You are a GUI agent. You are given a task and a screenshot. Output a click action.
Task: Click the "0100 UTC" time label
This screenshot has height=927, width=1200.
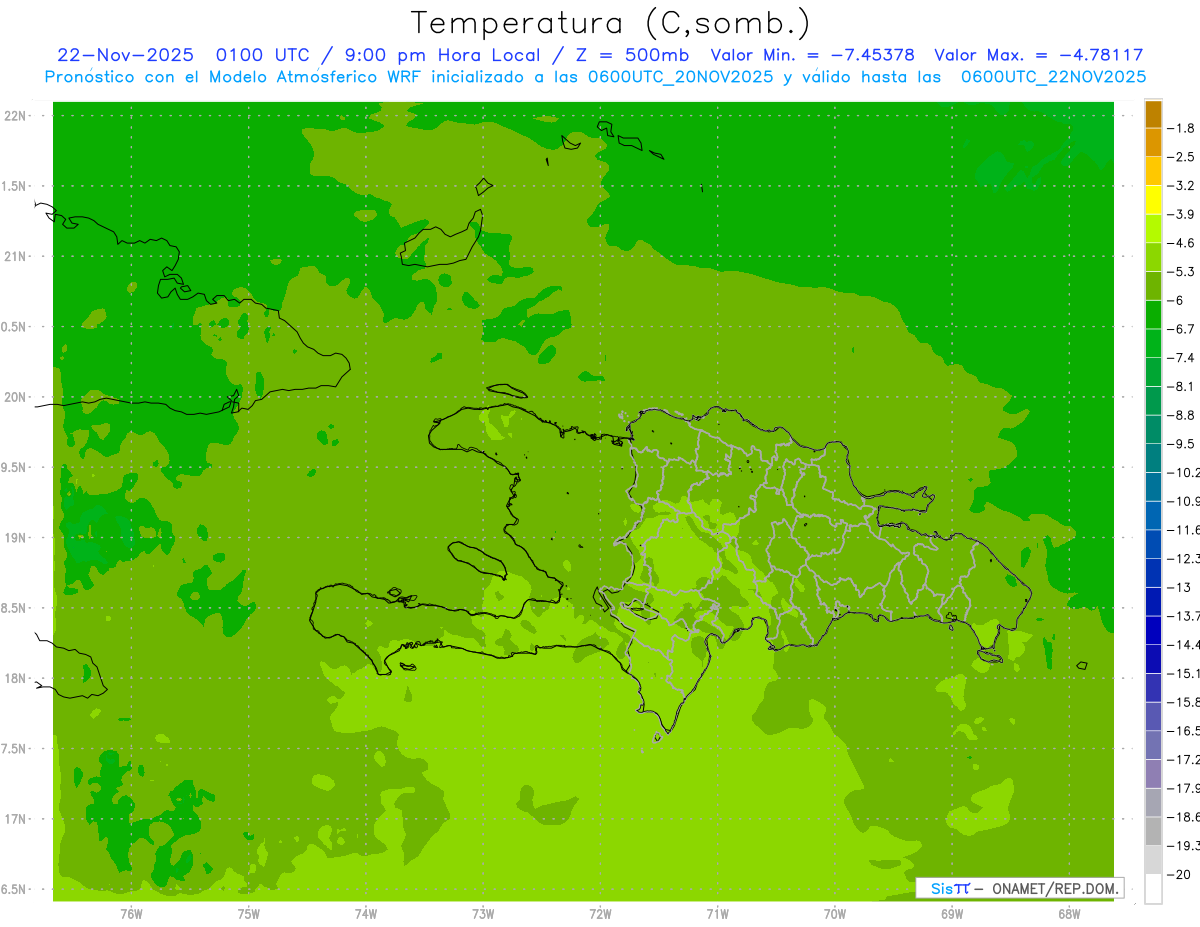click(x=266, y=55)
